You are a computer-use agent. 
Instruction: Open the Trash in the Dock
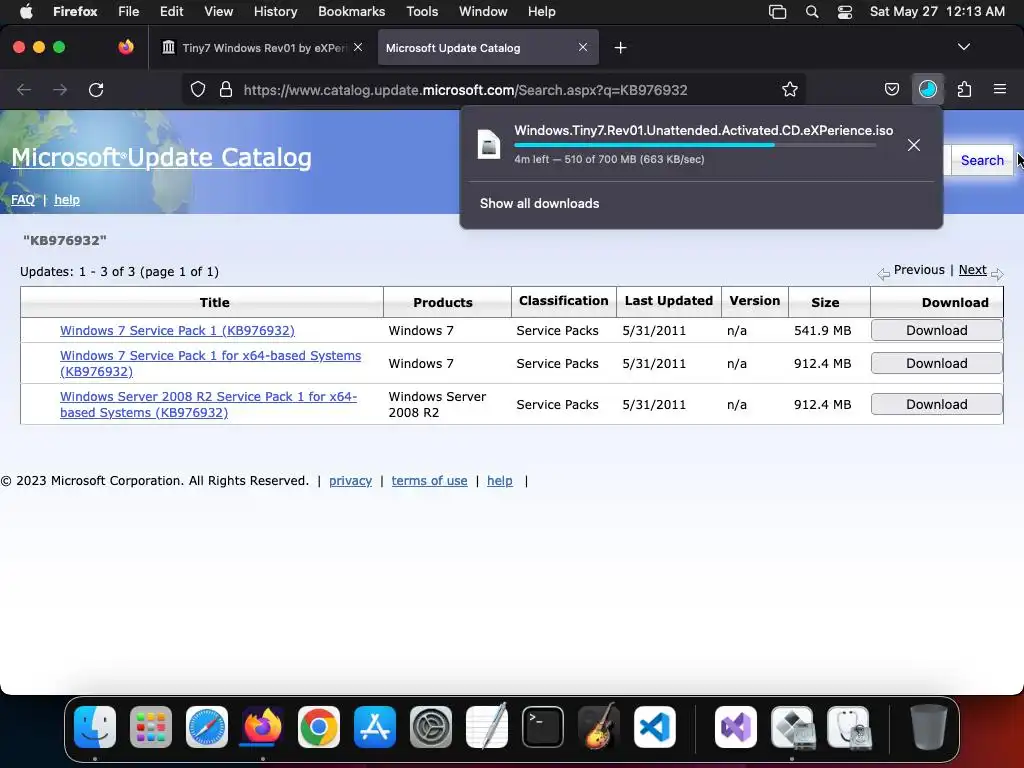point(928,726)
